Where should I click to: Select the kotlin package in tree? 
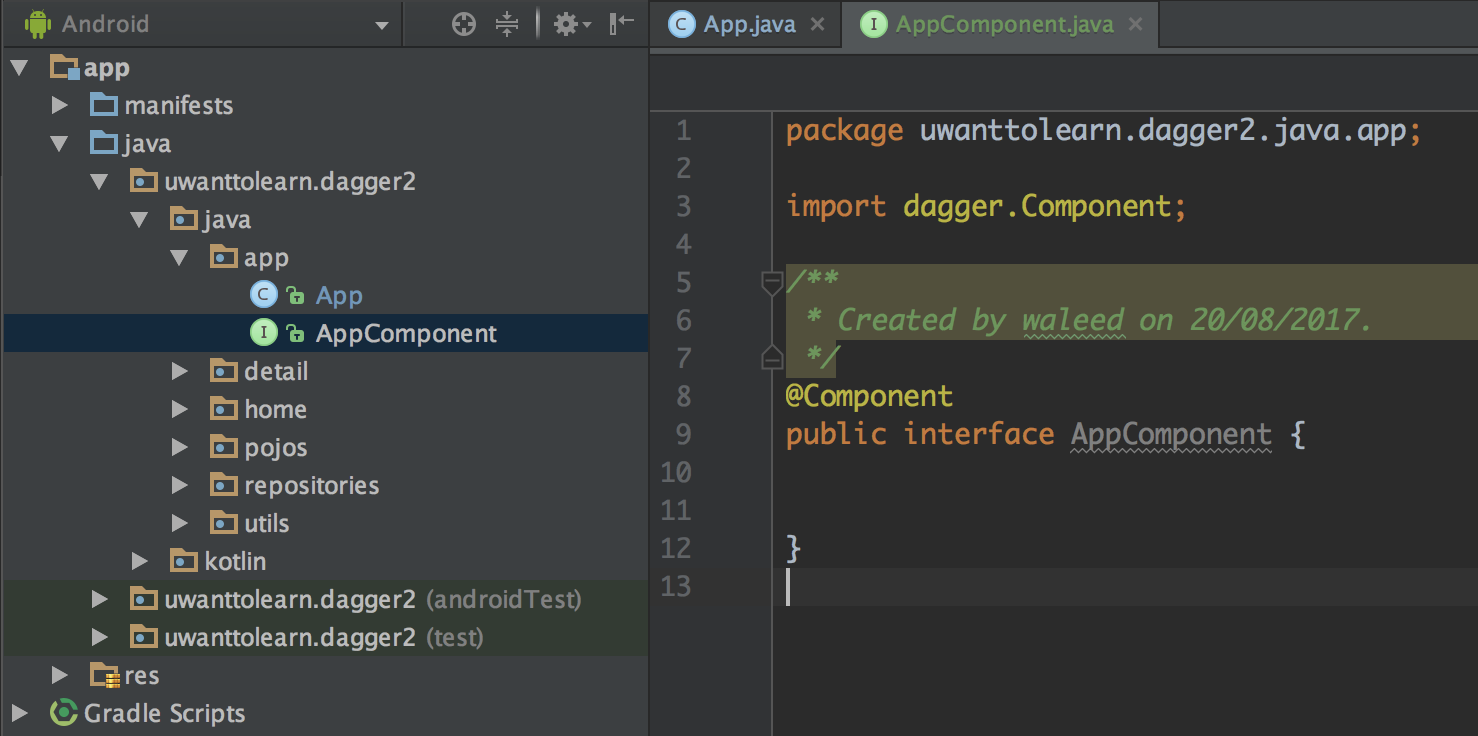coord(235,561)
